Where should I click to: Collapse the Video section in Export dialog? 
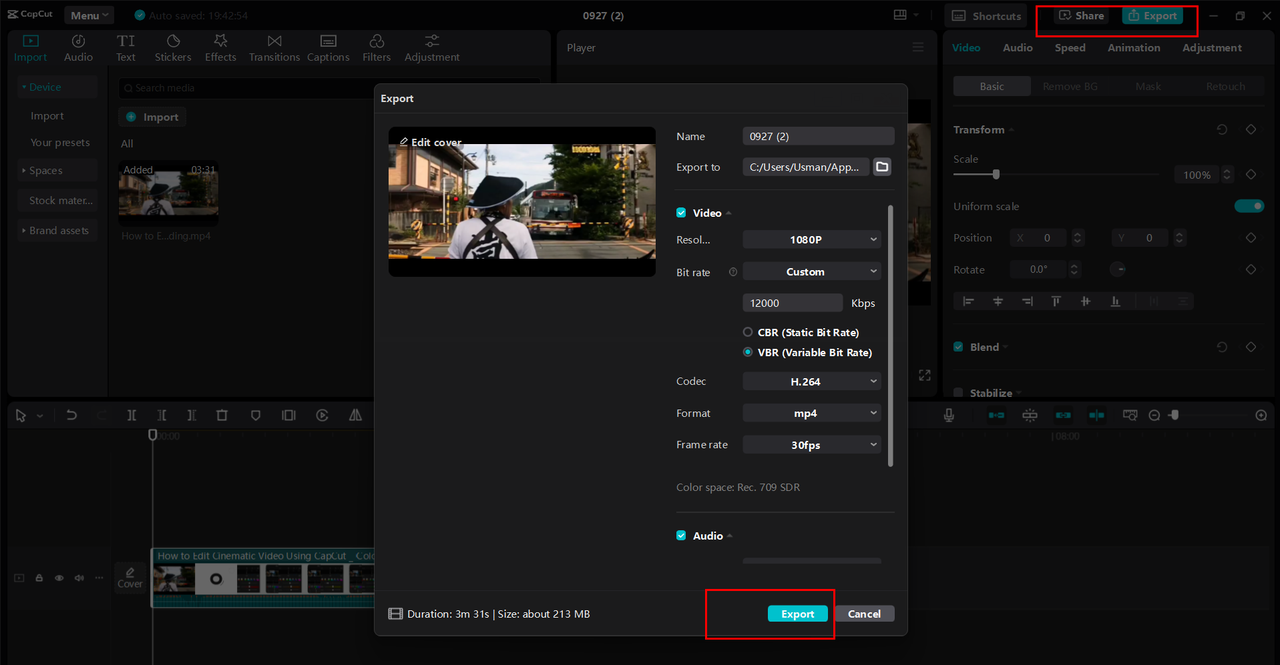click(x=728, y=213)
